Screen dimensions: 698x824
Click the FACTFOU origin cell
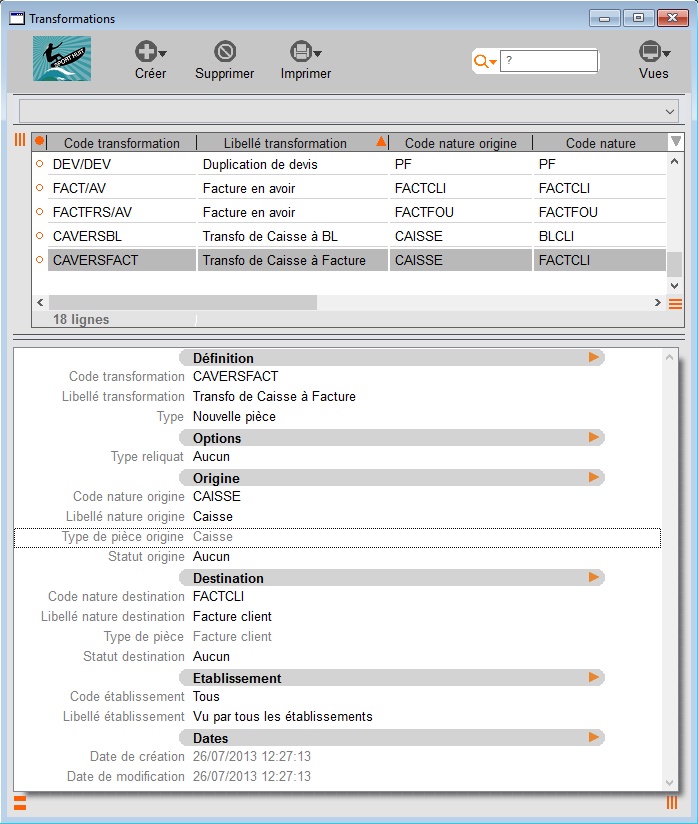coord(460,212)
